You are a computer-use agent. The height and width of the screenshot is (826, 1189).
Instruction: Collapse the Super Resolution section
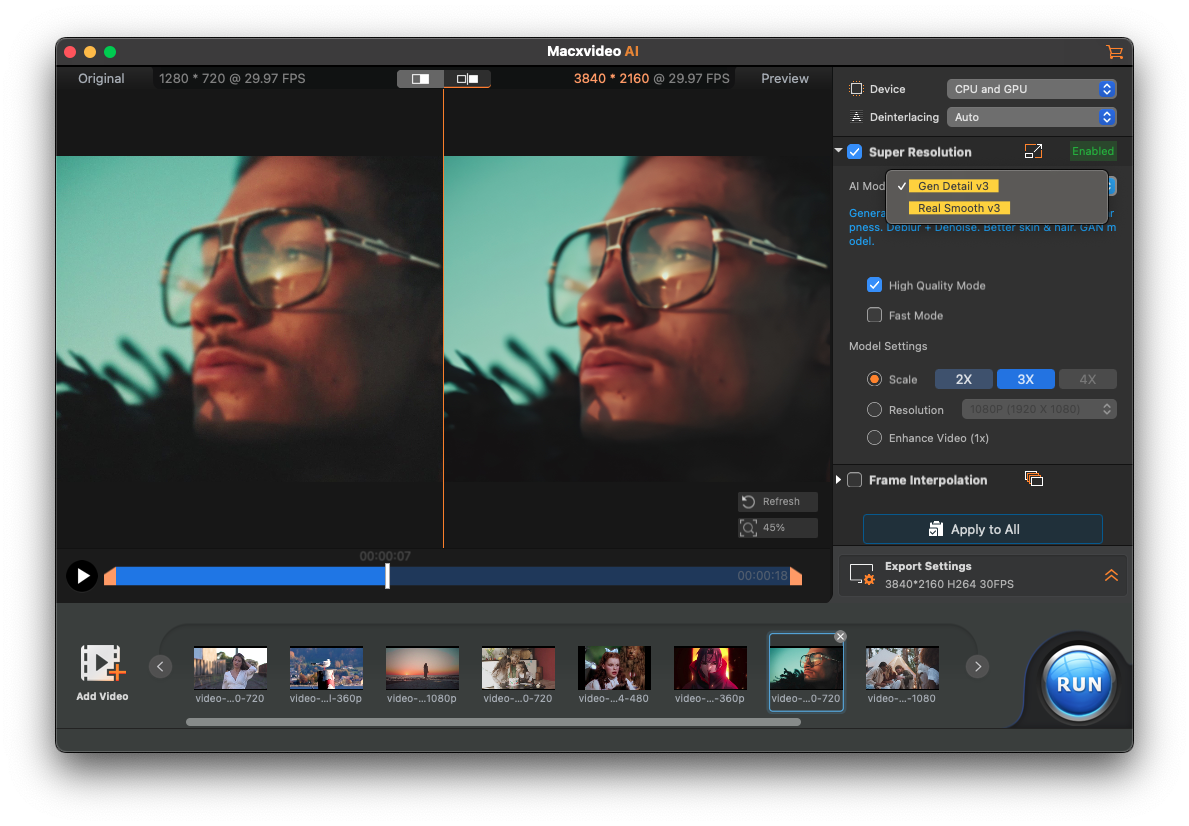point(839,151)
